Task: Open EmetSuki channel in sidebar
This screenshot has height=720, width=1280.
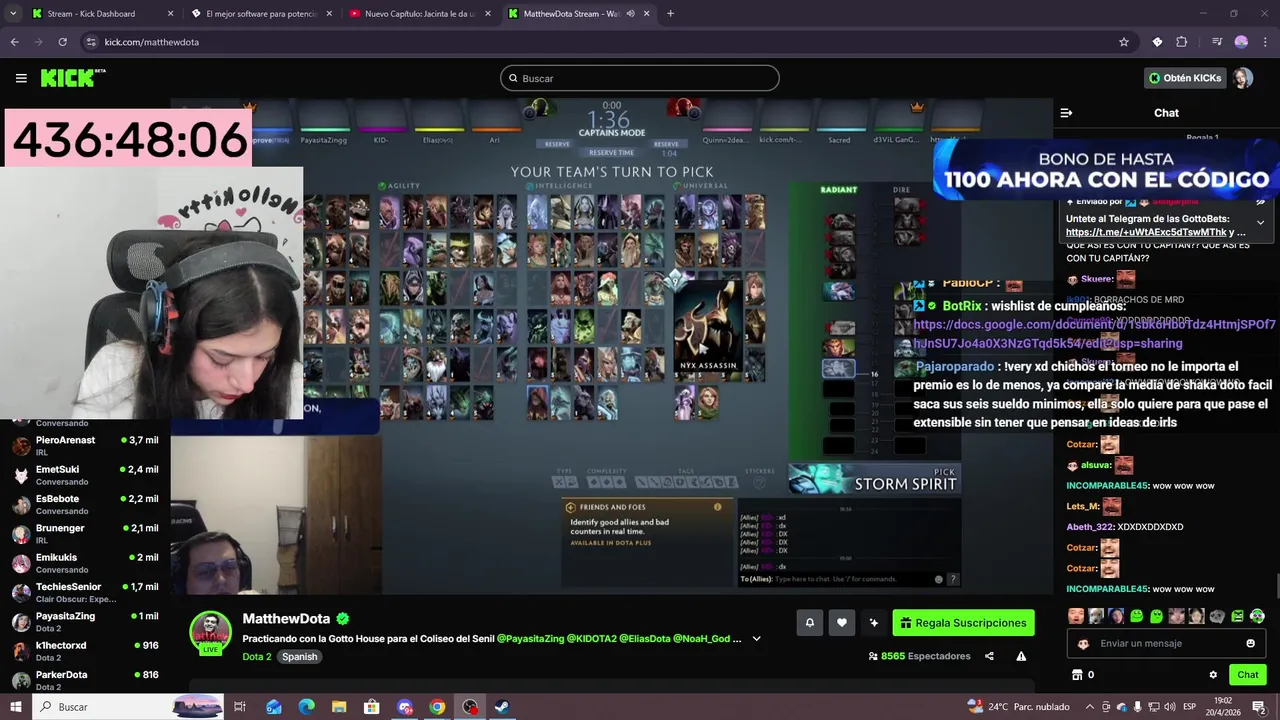Action: (85, 475)
